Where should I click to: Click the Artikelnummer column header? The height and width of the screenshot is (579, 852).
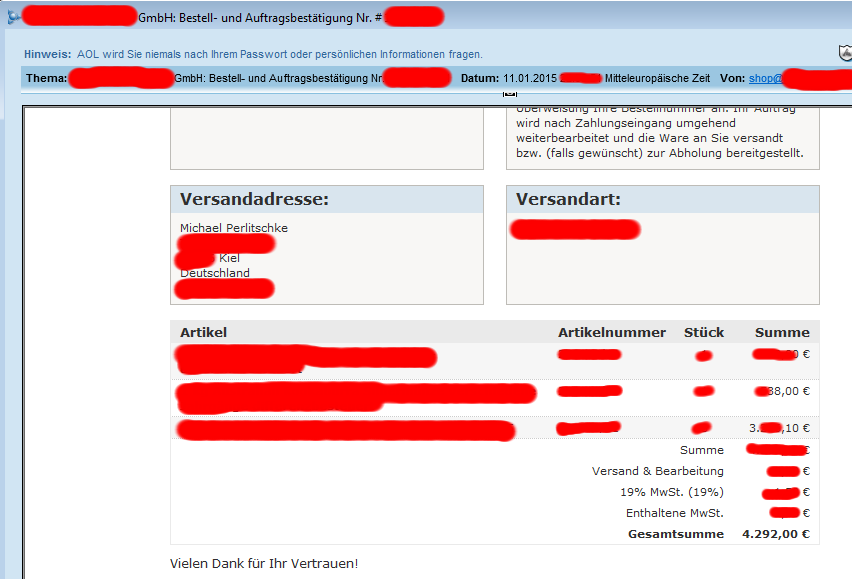tap(611, 332)
